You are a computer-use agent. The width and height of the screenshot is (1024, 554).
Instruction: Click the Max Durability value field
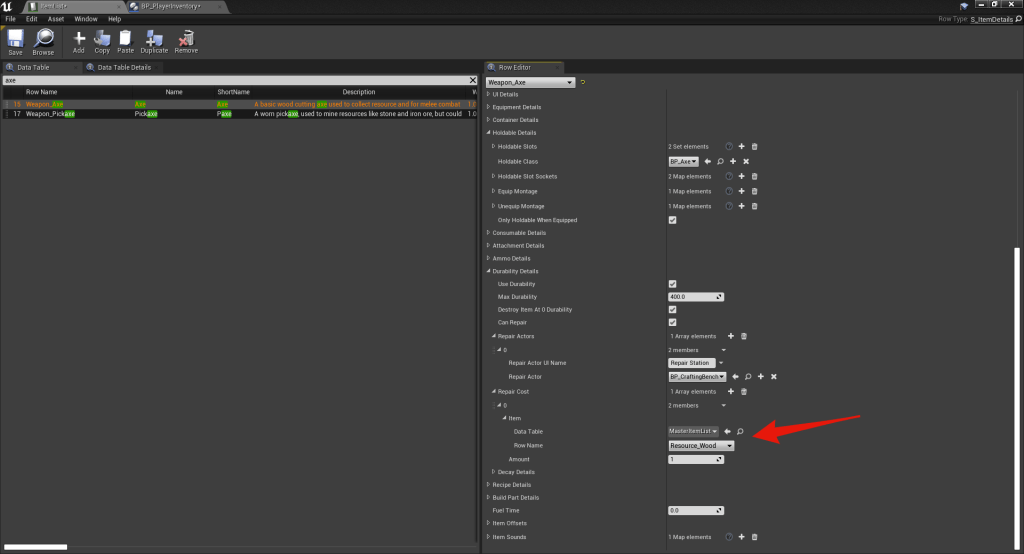point(695,297)
